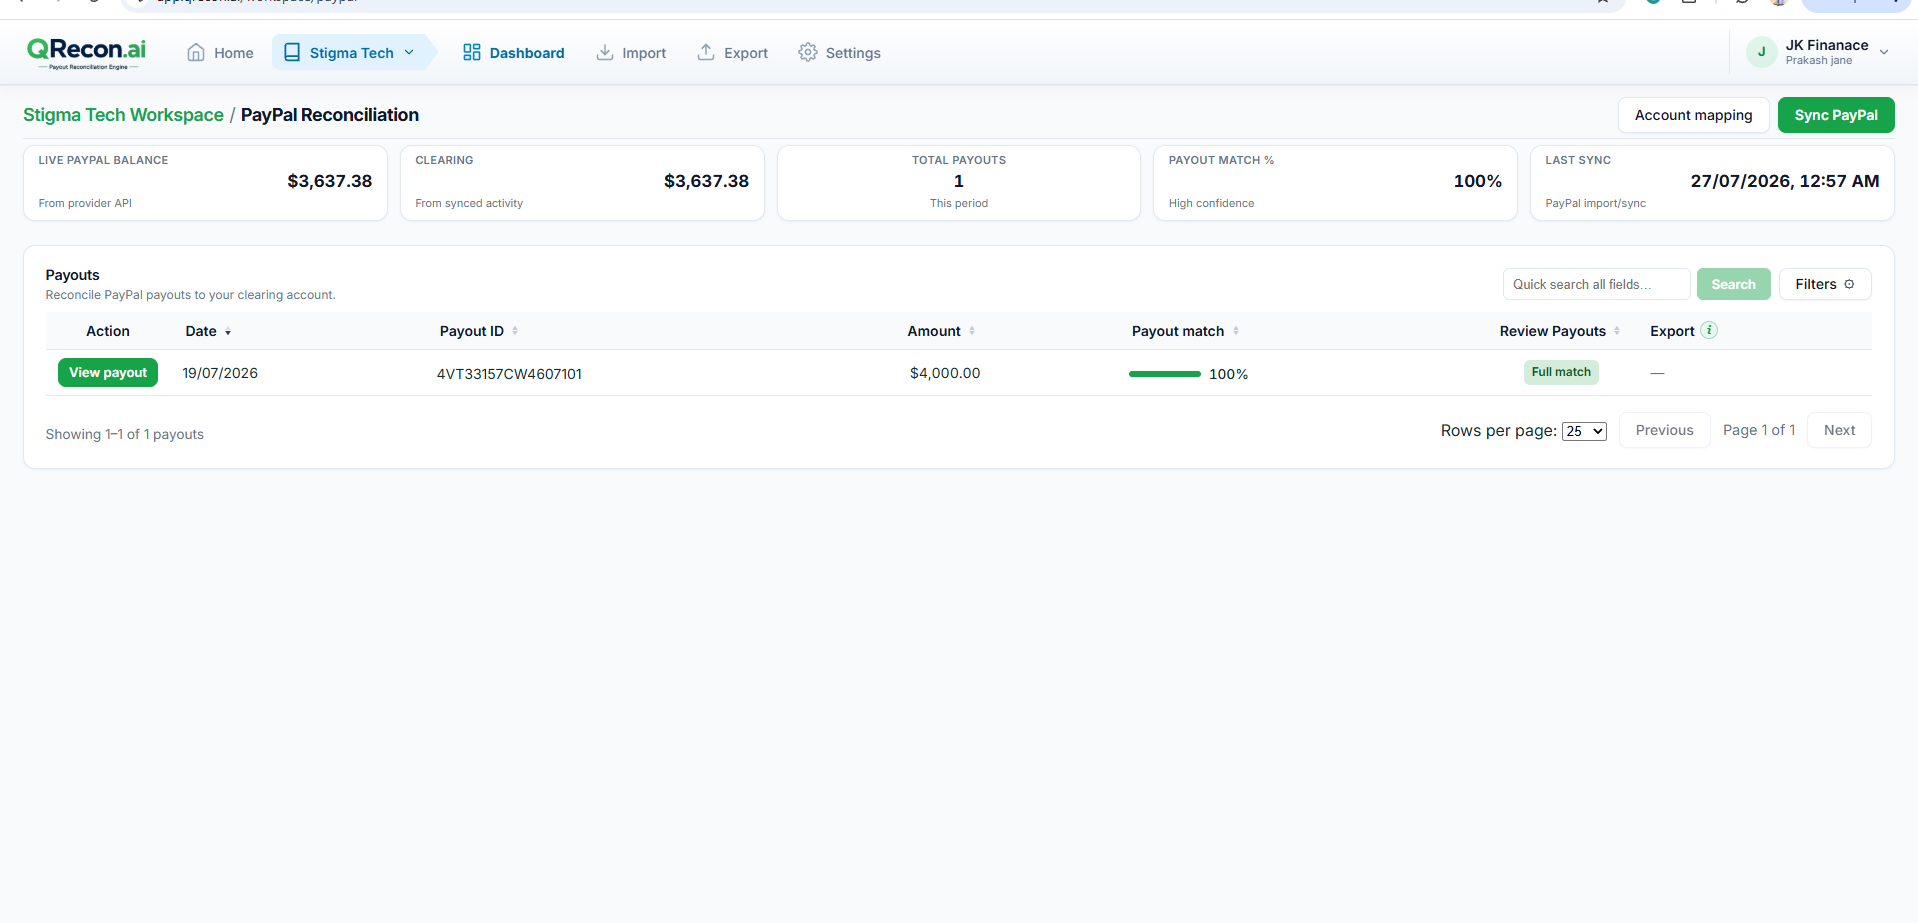Click the PayPal Reconciliation page title
Viewport: 1918px width, 923px height.
[330, 115]
